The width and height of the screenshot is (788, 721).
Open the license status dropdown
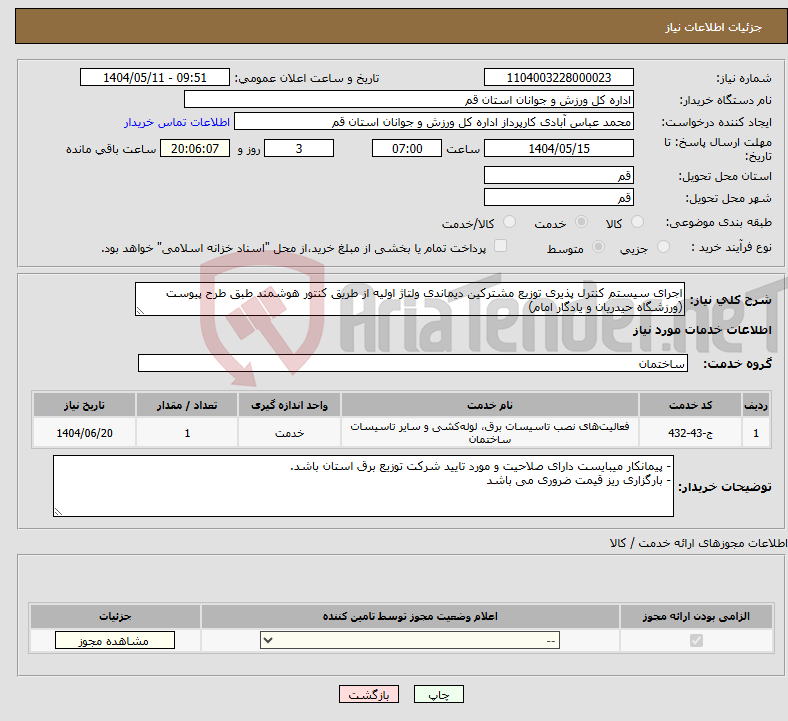(x=410, y=640)
